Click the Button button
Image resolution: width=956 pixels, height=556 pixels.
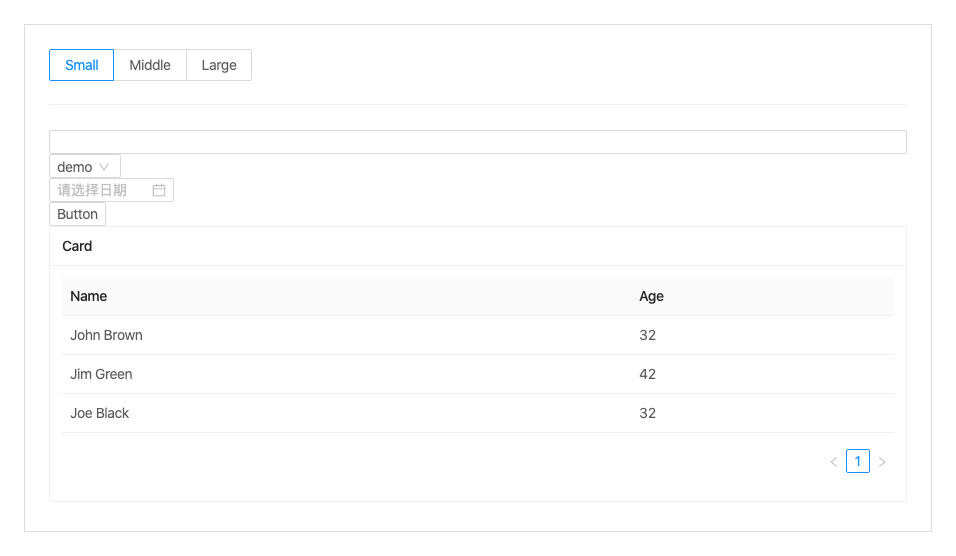point(77,214)
